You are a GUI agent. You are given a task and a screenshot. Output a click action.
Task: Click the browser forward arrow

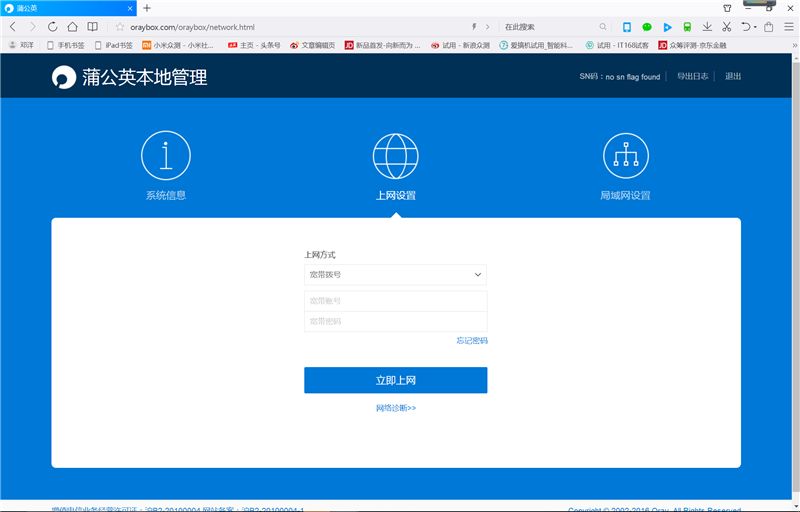[33, 27]
